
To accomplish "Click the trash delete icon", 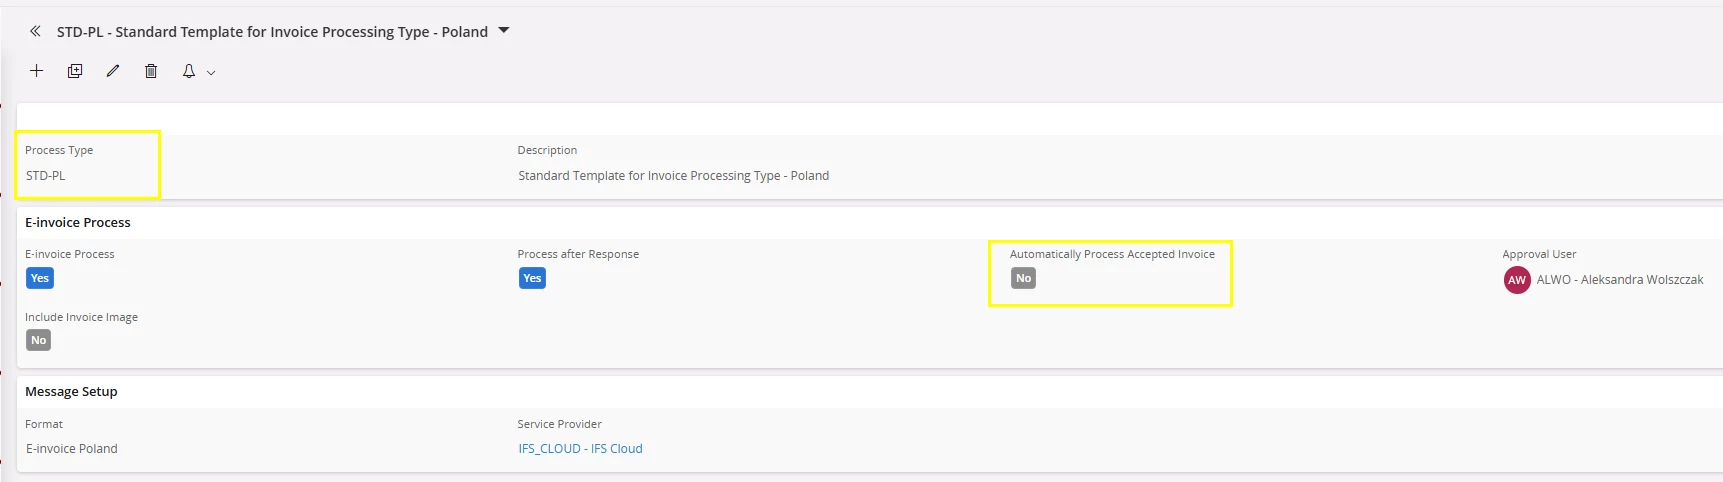I will 151,71.
